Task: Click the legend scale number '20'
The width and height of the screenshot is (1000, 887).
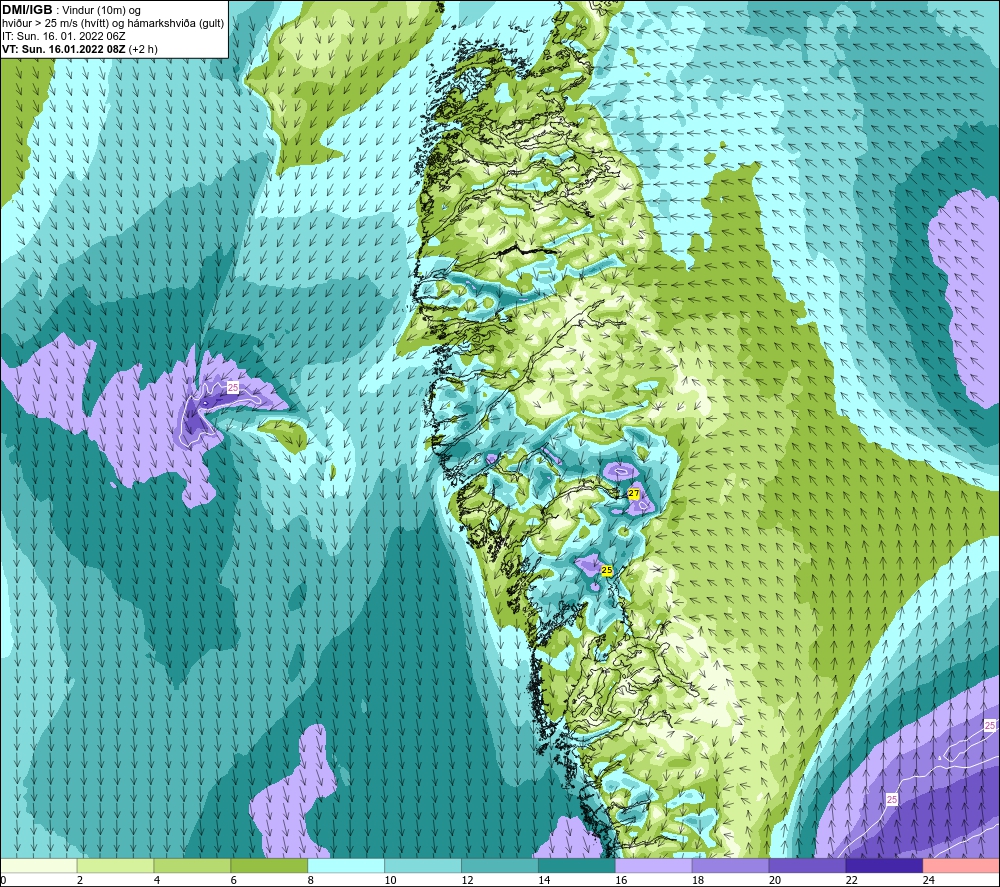Action: tap(775, 880)
